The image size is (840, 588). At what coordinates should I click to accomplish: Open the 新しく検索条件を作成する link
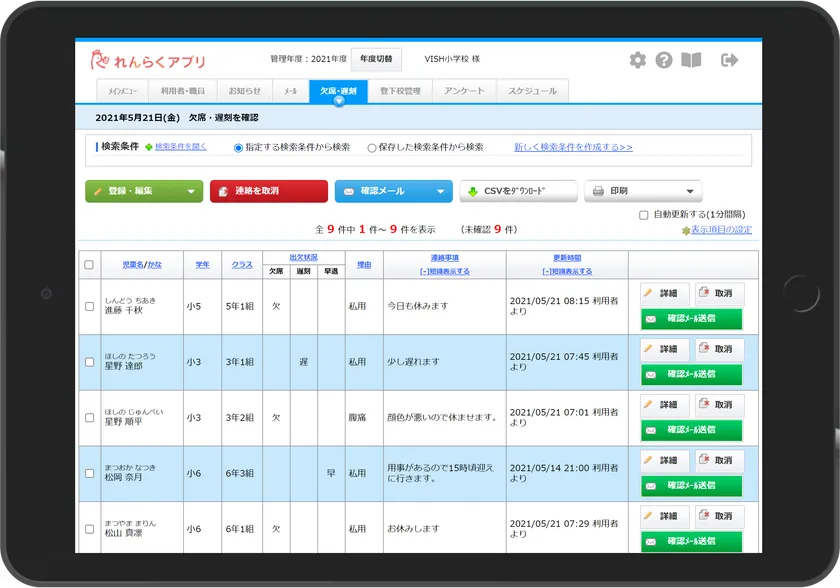click(x=573, y=147)
